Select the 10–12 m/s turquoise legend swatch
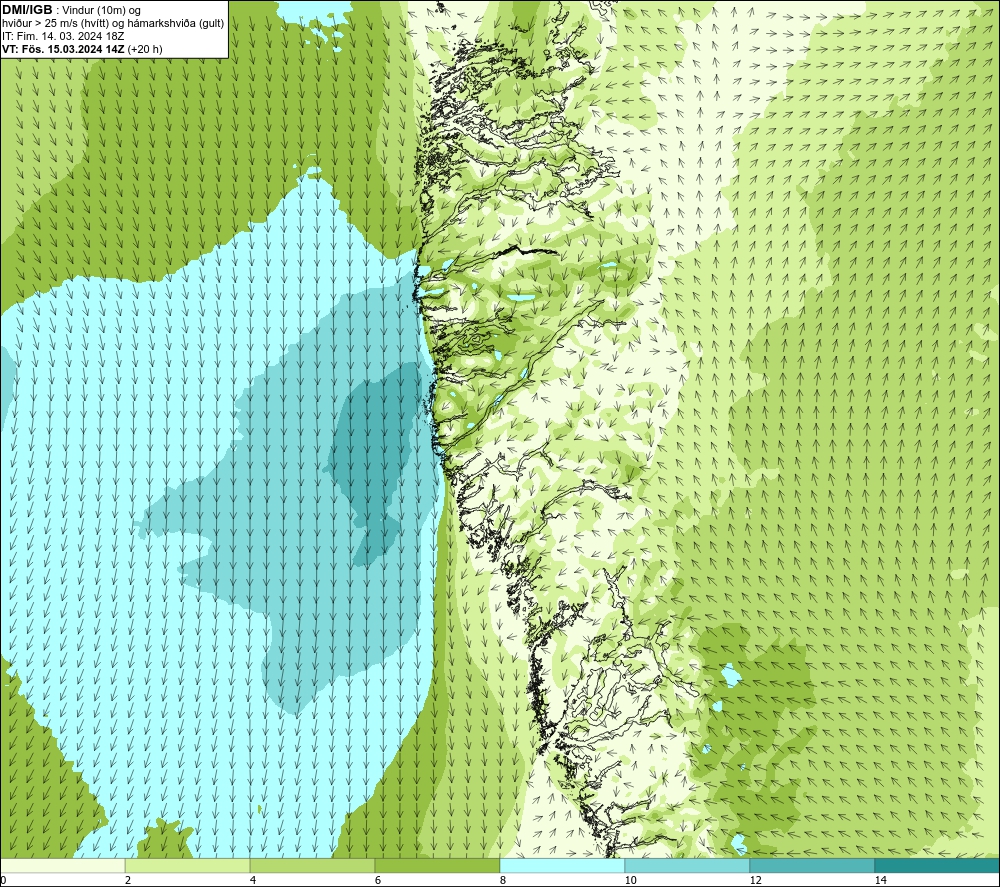Viewport: 1000px width, 887px height. click(x=688, y=865)
